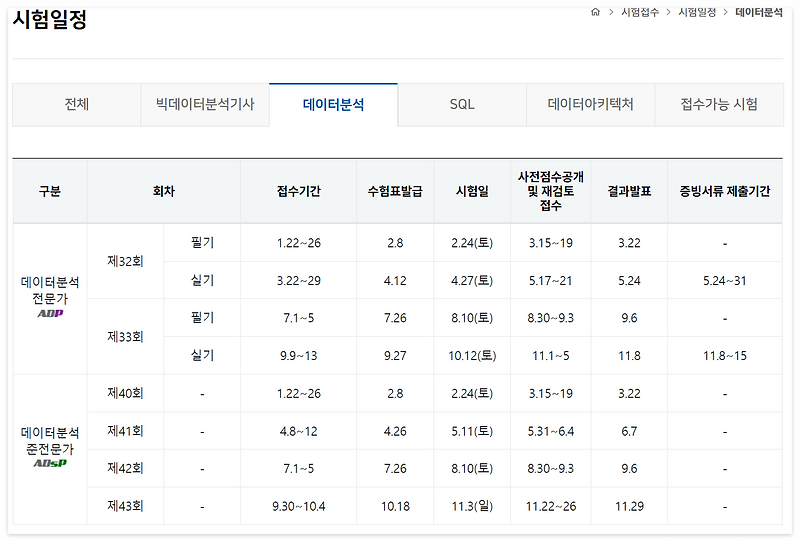Viewport: 800px width, 542px height.
Task: Click the ADP logo under 데이터분석 전문가
Action: tap(50, 313)
